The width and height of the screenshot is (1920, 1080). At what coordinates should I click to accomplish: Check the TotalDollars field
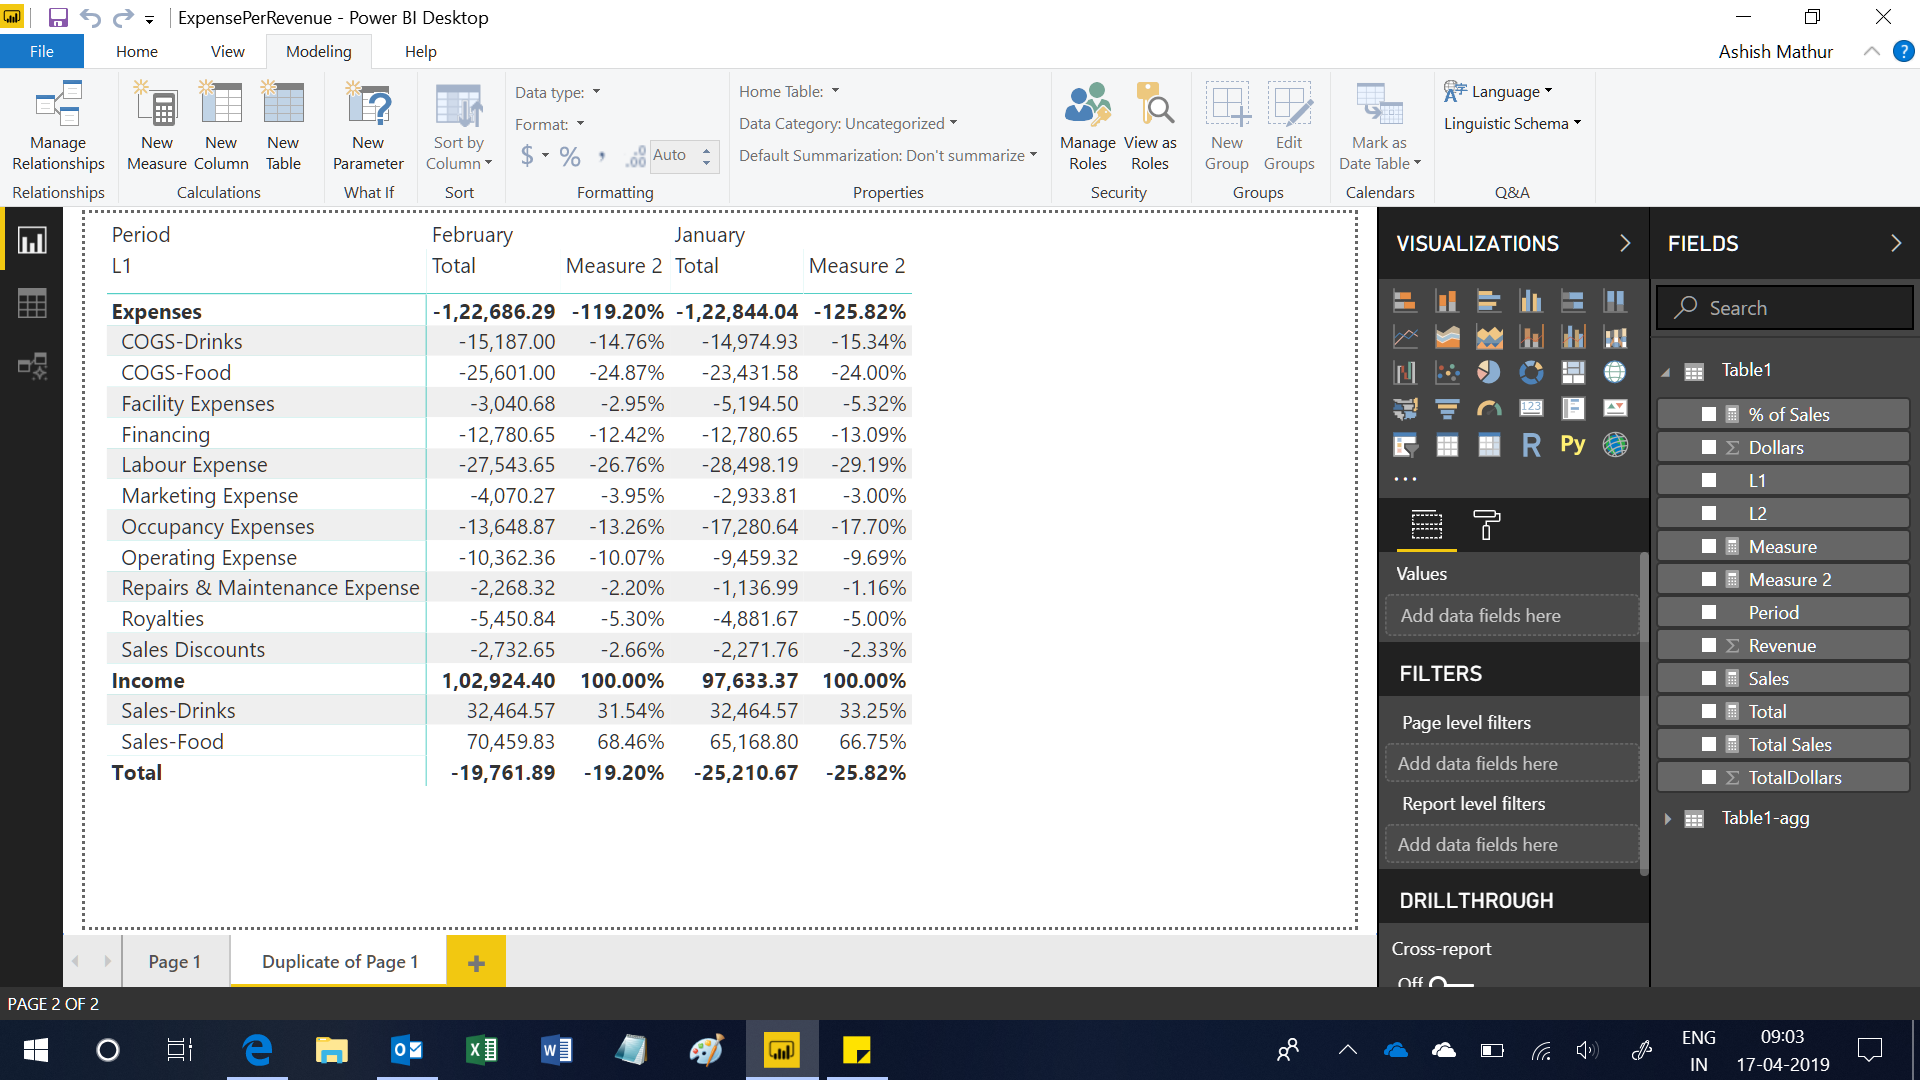coord(1709,777)
